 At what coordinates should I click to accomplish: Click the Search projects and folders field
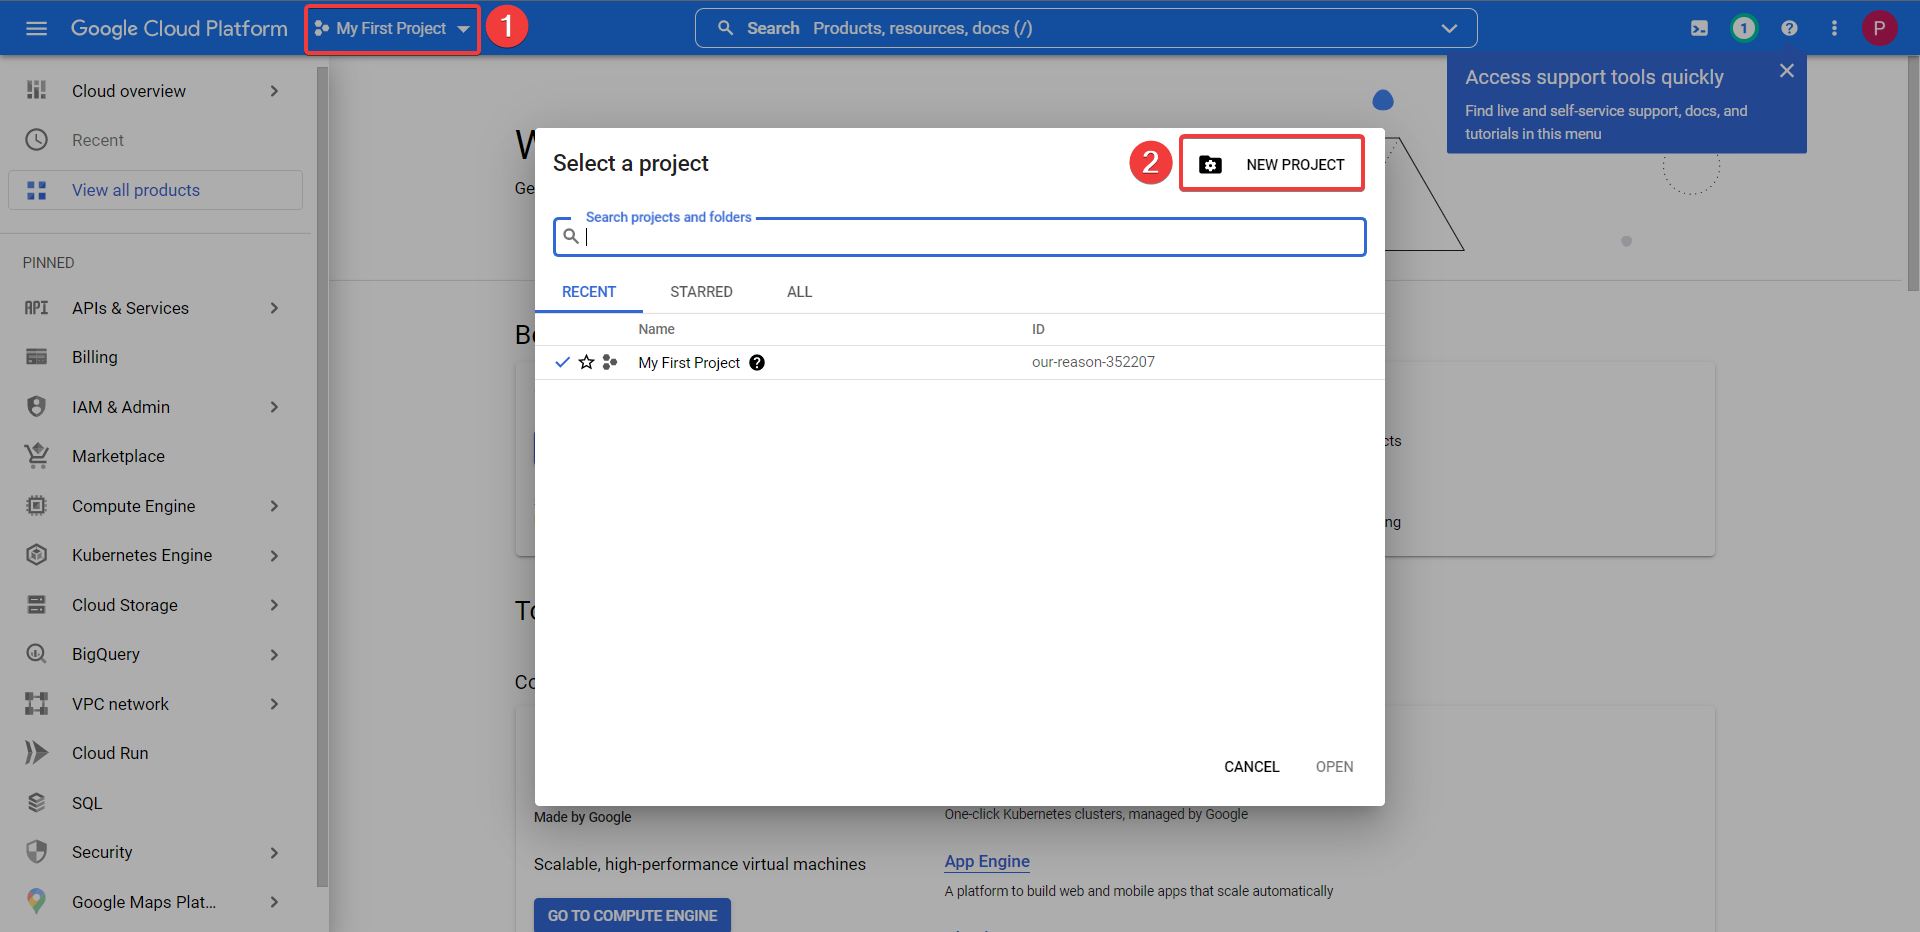(960, 237)
